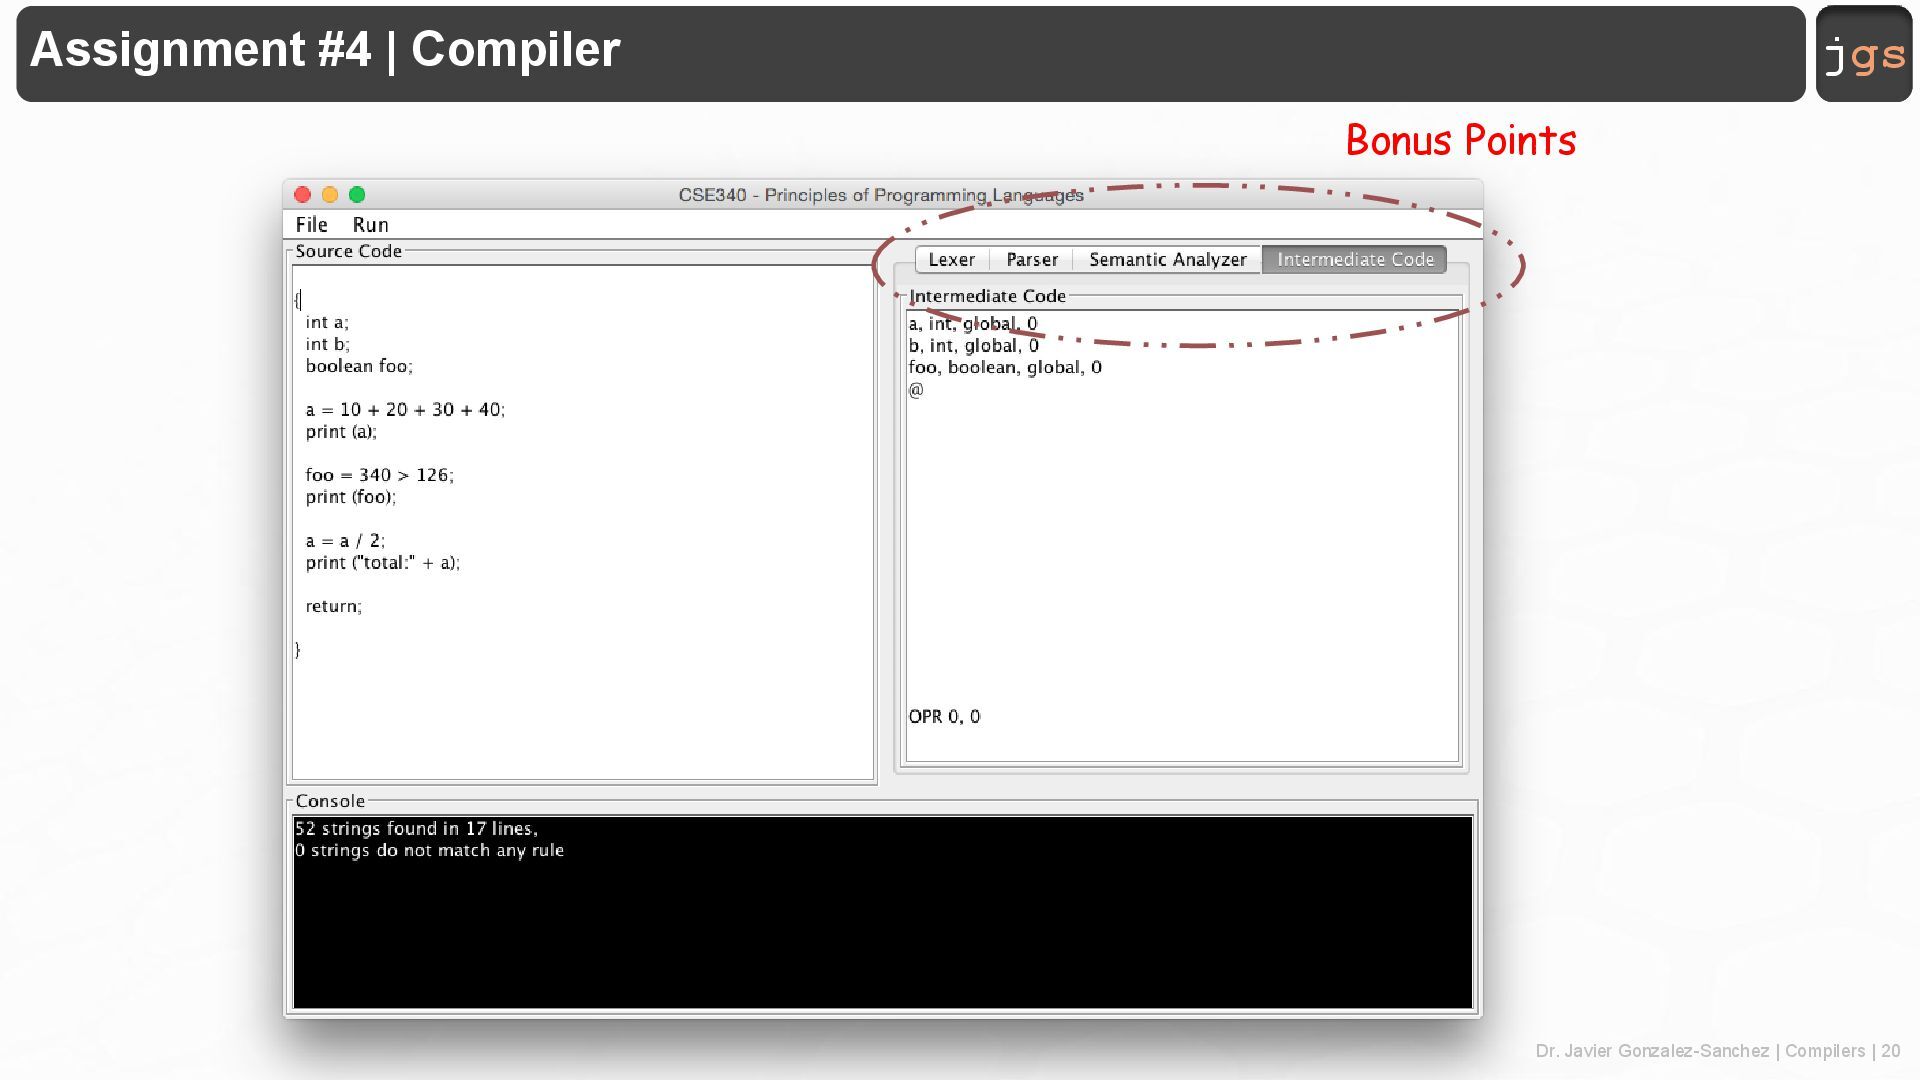Switch to the Lexer tab
1920x1080 pixels.
951,260
